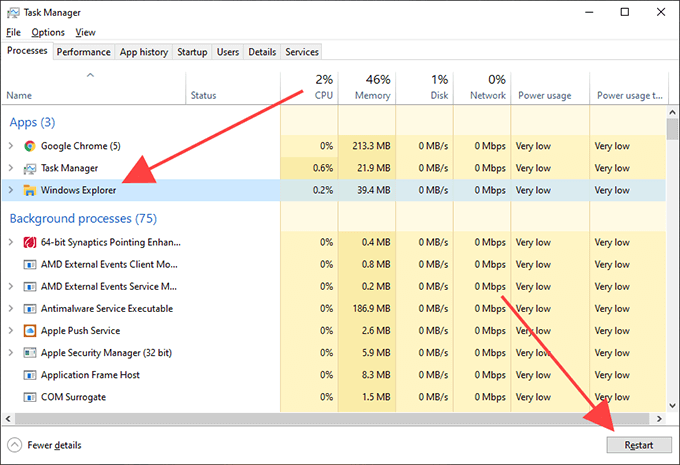The image size is (680, 465).
Task: Click the horizontal scrollbar right arrow
Action: click(658, 417)
